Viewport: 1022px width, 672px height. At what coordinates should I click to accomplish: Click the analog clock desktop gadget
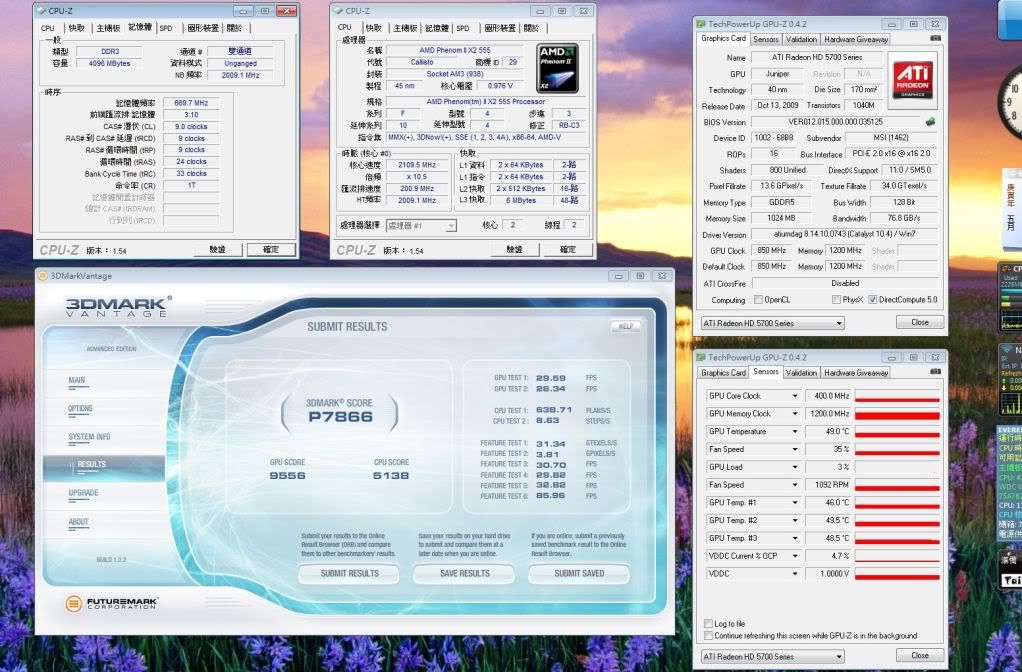[x=1010, y=101]
